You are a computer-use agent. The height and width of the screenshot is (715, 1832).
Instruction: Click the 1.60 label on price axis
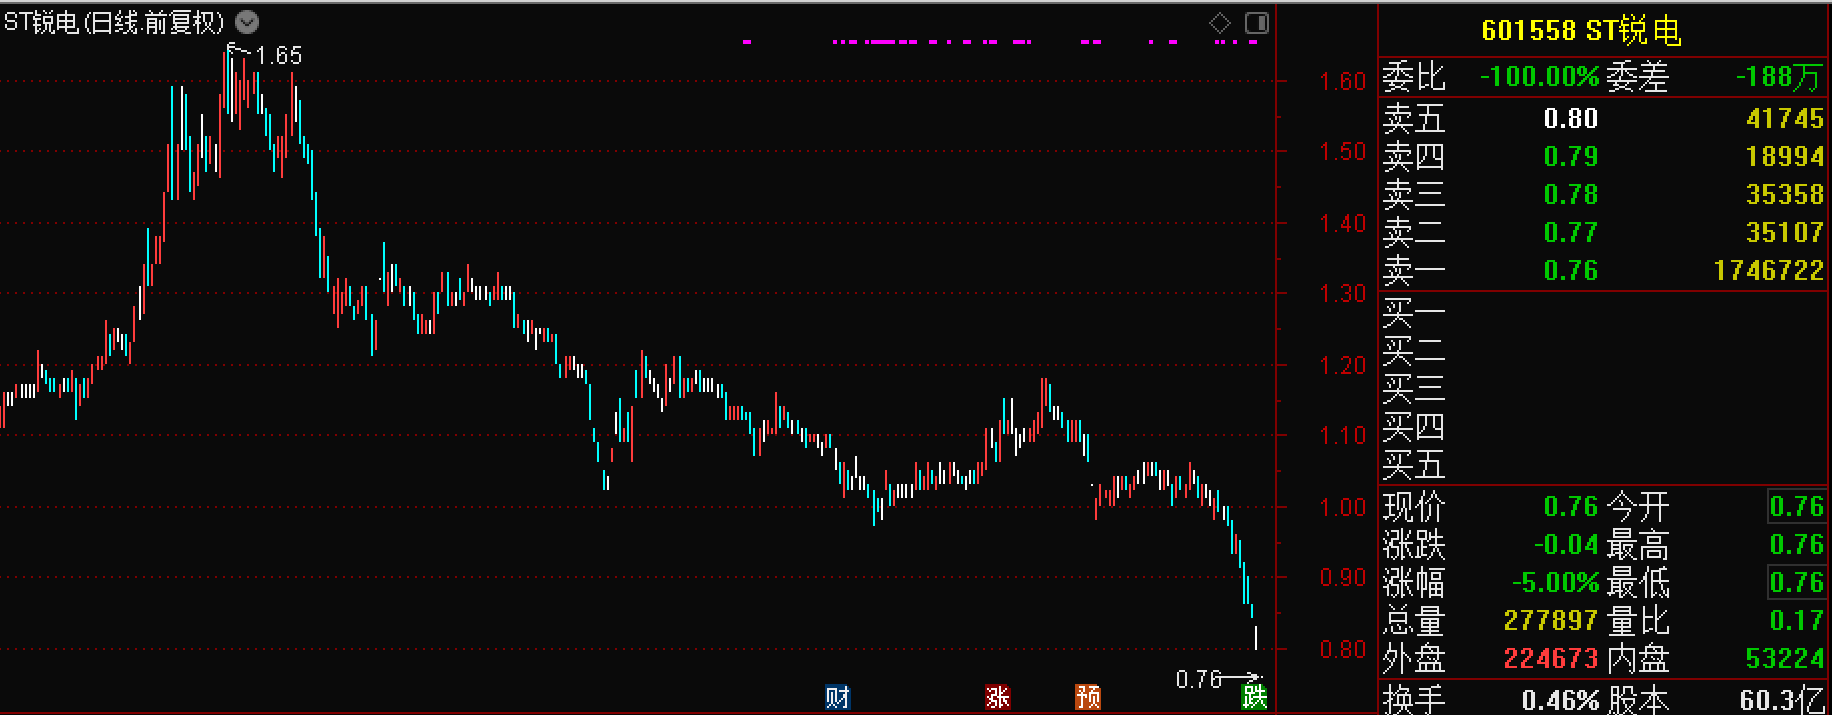tap(1342, 82)
